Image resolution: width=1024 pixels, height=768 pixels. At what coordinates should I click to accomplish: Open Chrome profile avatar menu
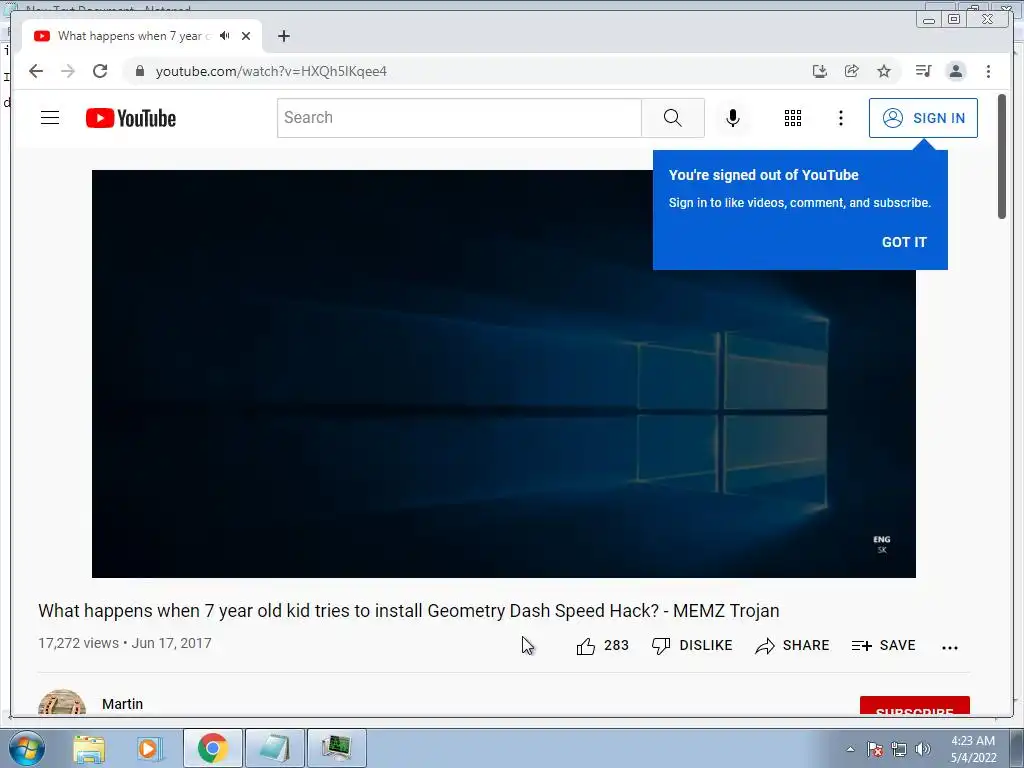[x=955, y=71]
